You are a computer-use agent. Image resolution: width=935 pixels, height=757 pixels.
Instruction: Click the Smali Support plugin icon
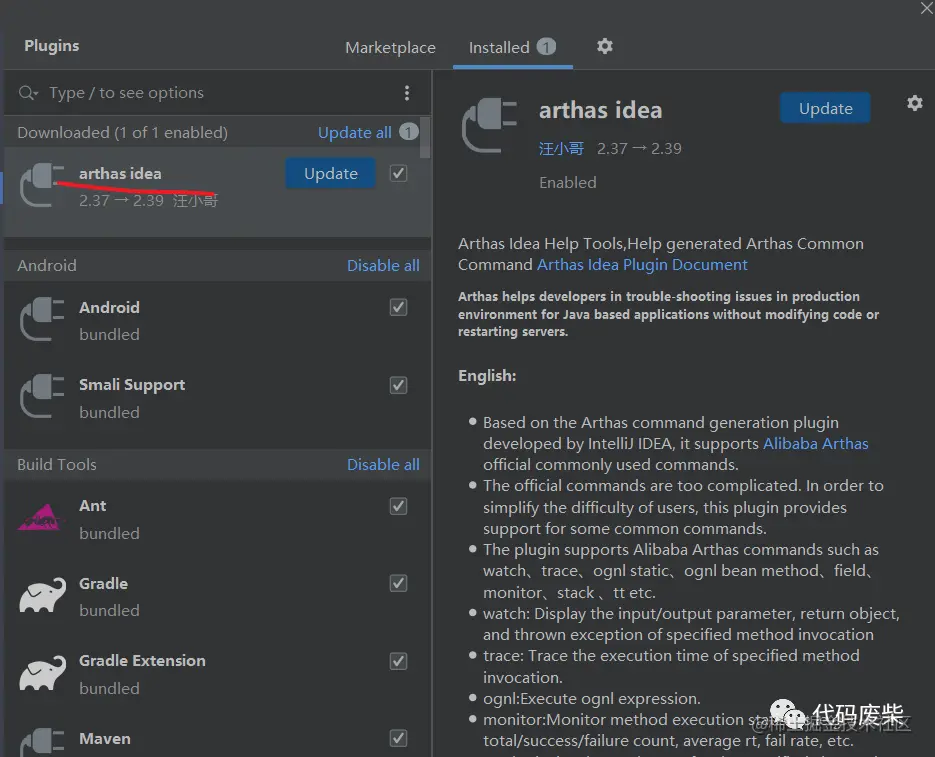pos(42,397)
